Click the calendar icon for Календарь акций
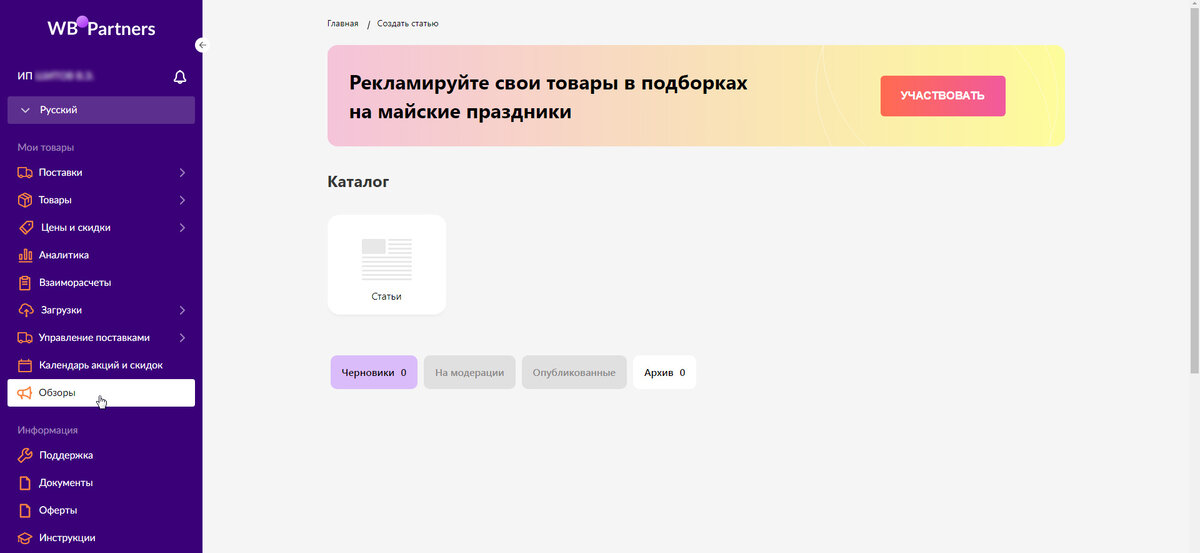Viewport: 1200px width, 553px height. pos(25,365)
